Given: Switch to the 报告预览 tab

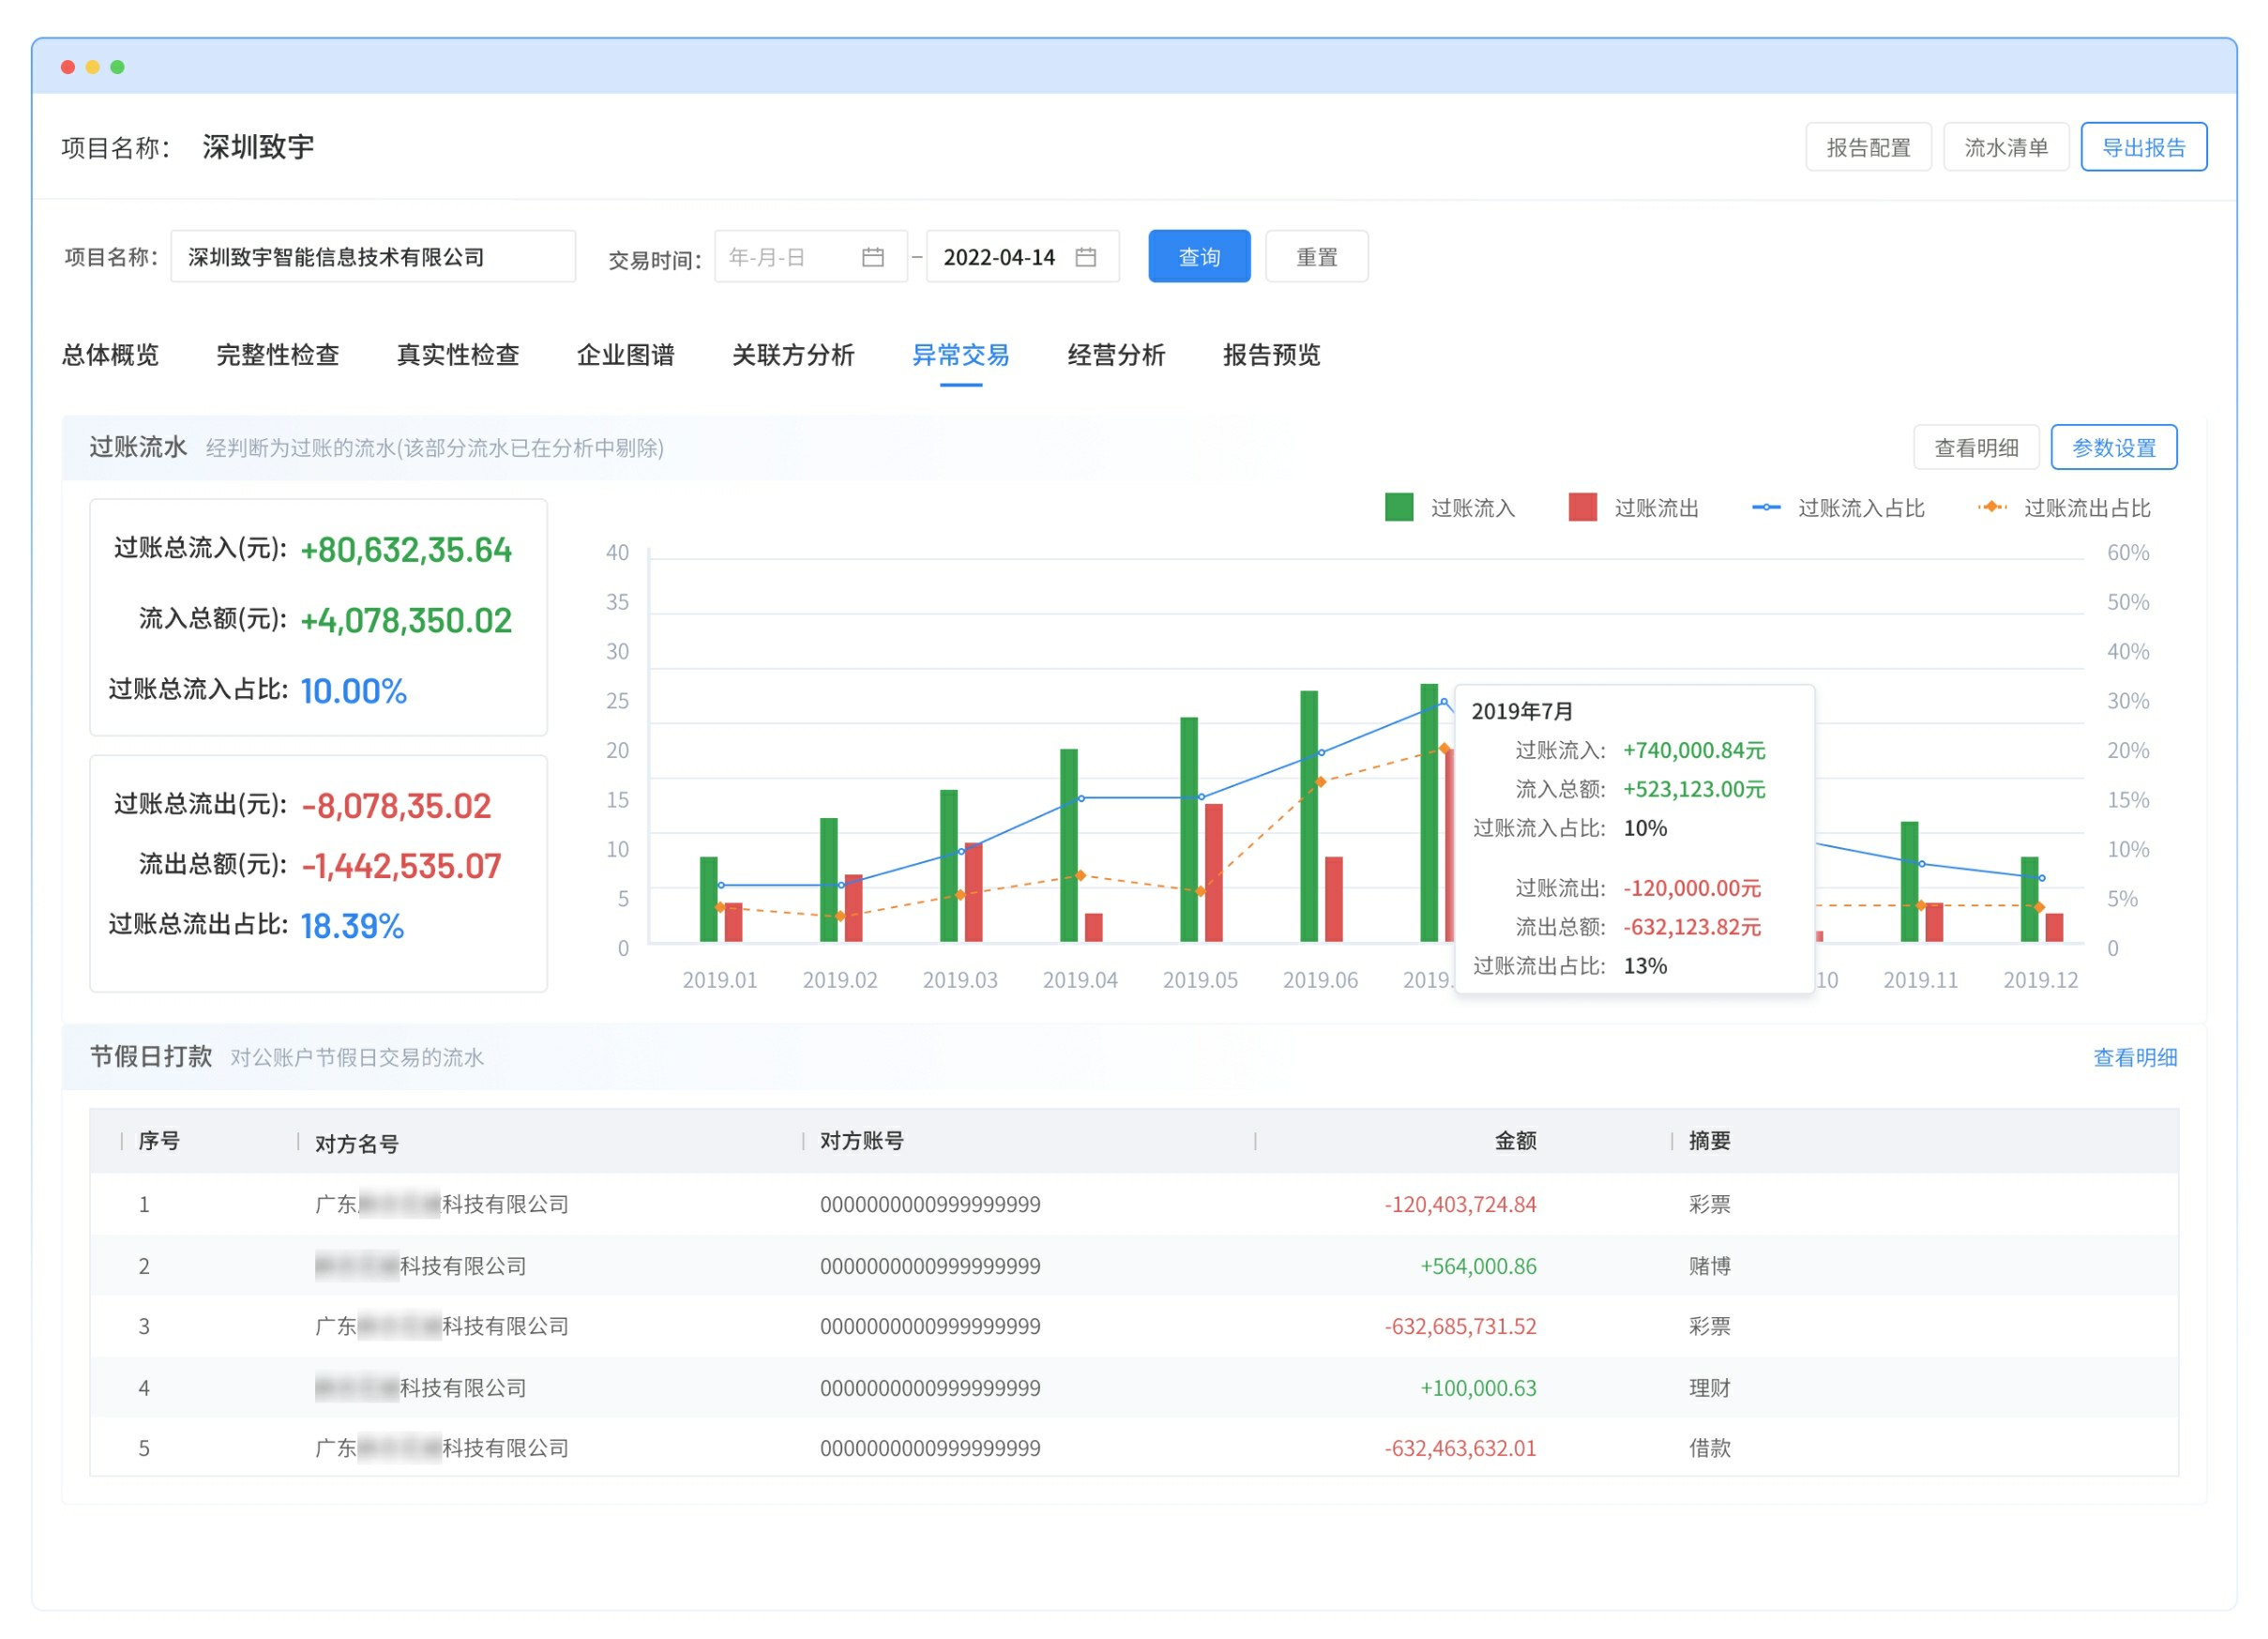Looking at the screenshot, I should click(1270, 356).
